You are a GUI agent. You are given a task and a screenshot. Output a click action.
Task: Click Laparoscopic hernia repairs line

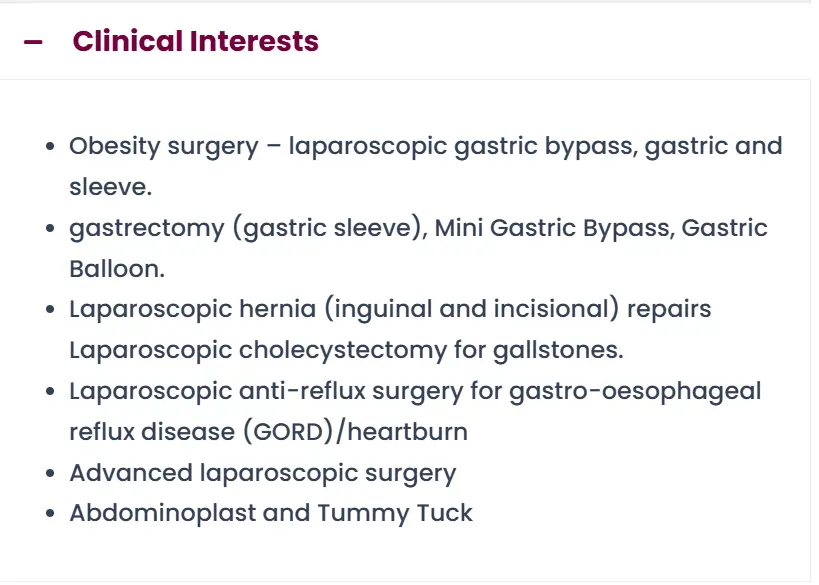click(x=390, y=309)
